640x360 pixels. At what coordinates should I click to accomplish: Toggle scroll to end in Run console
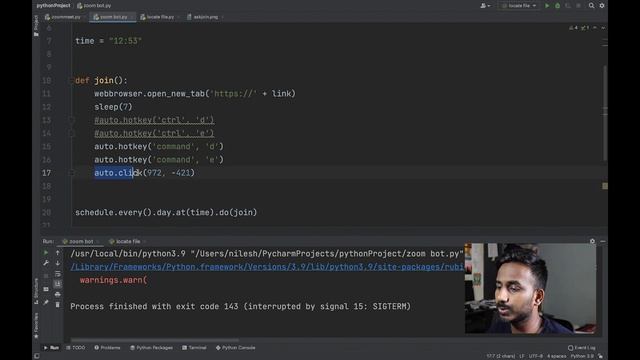[58, 284]
